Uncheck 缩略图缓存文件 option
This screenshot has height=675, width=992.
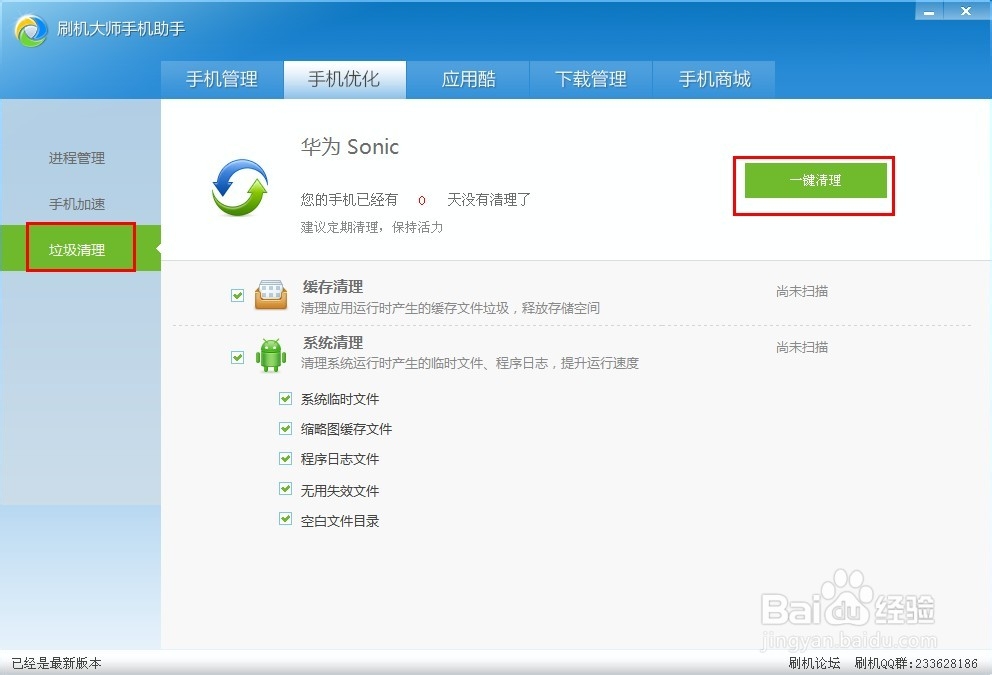click(x=285, y=428)
